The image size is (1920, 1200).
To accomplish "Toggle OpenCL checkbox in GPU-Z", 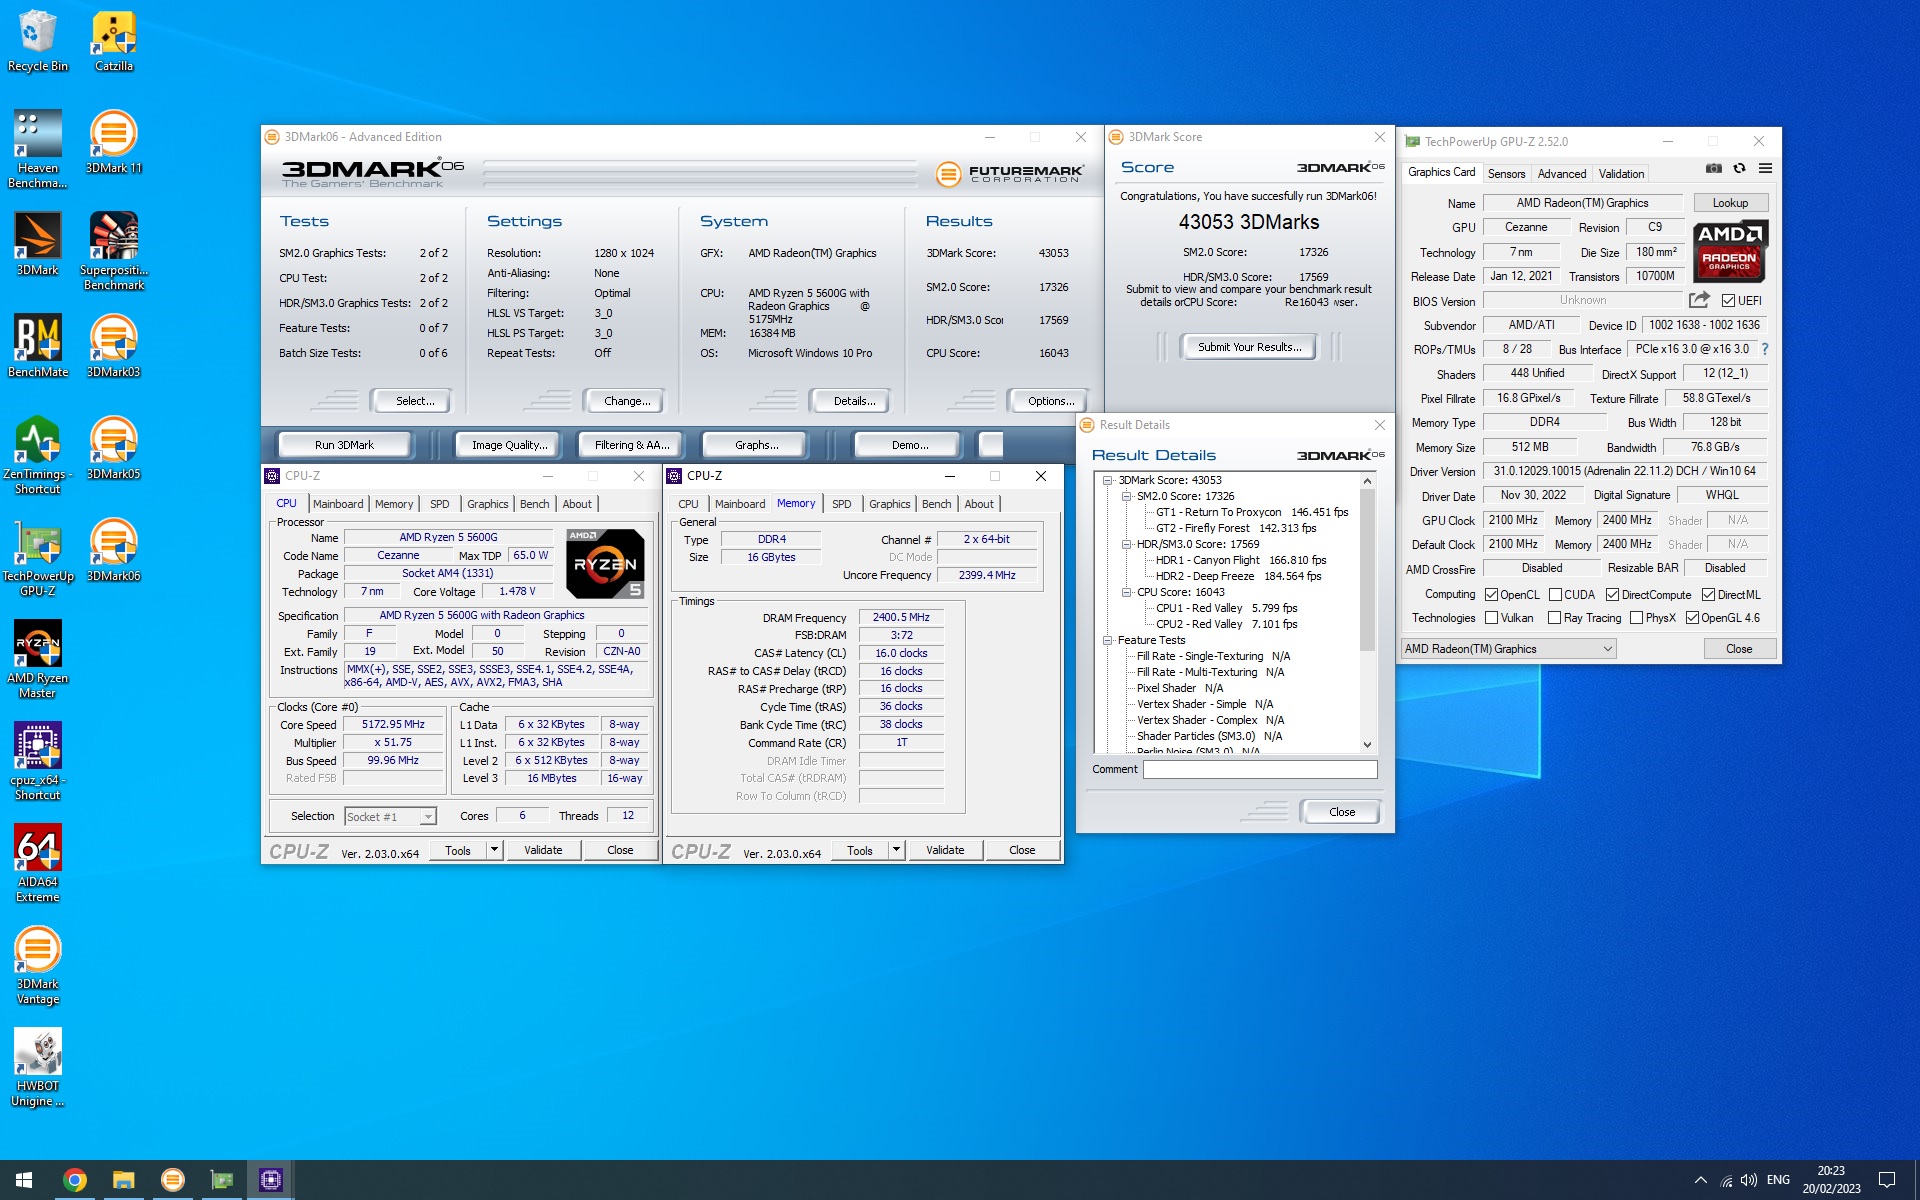I will (x=1491, y=594).
